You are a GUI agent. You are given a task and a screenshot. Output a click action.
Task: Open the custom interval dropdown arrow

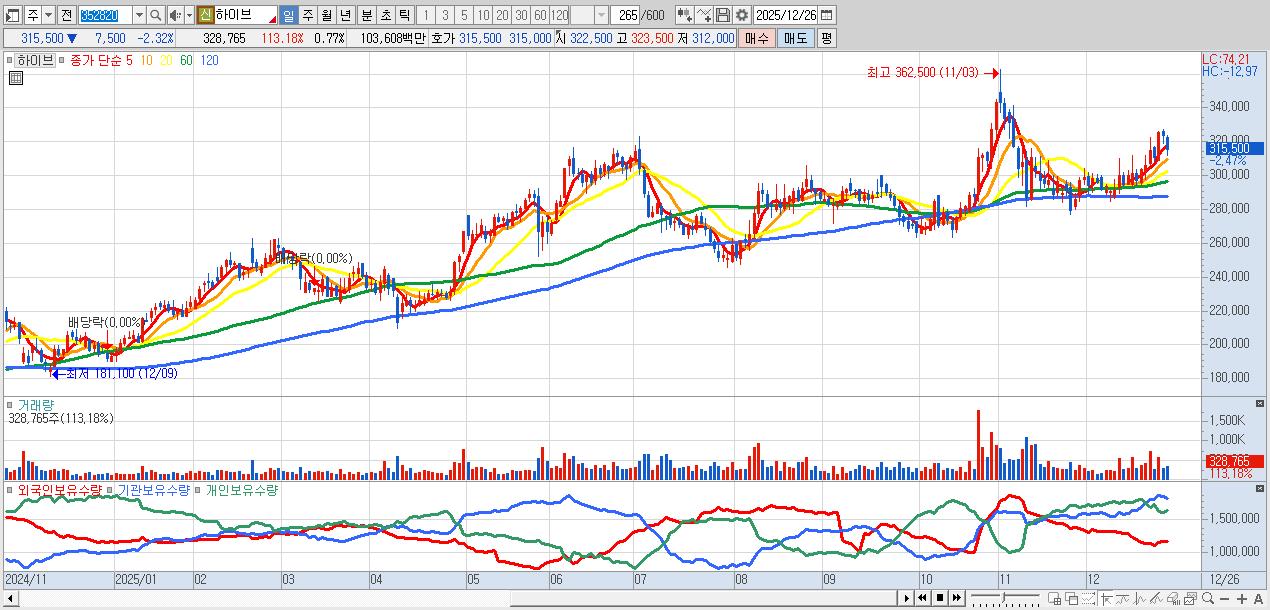coord(601,15)
